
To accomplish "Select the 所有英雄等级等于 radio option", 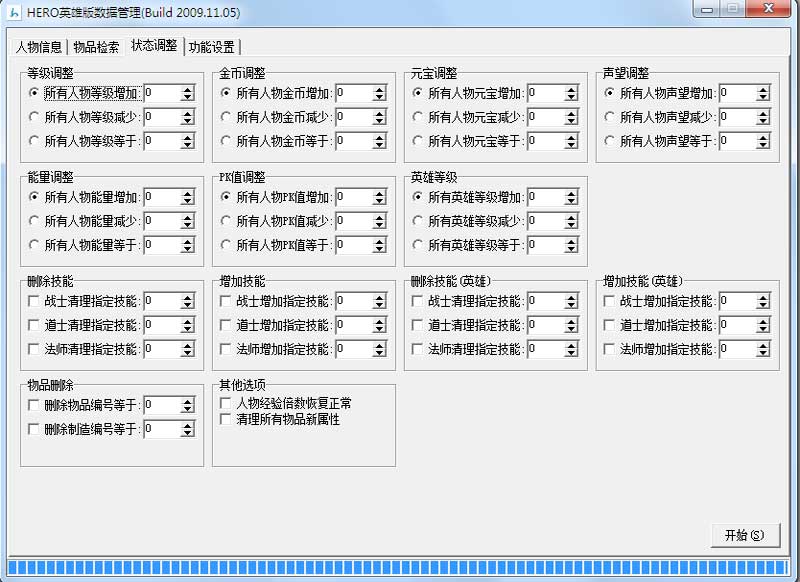I will [x=419, y=246].
